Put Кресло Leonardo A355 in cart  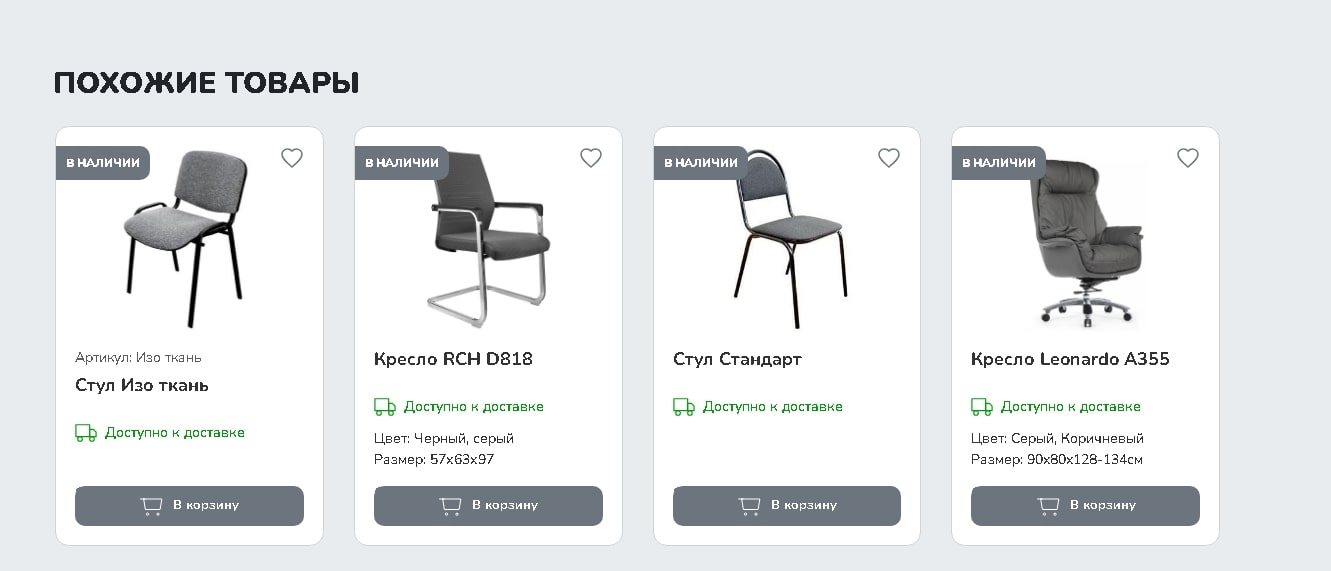click(1085, 506)
